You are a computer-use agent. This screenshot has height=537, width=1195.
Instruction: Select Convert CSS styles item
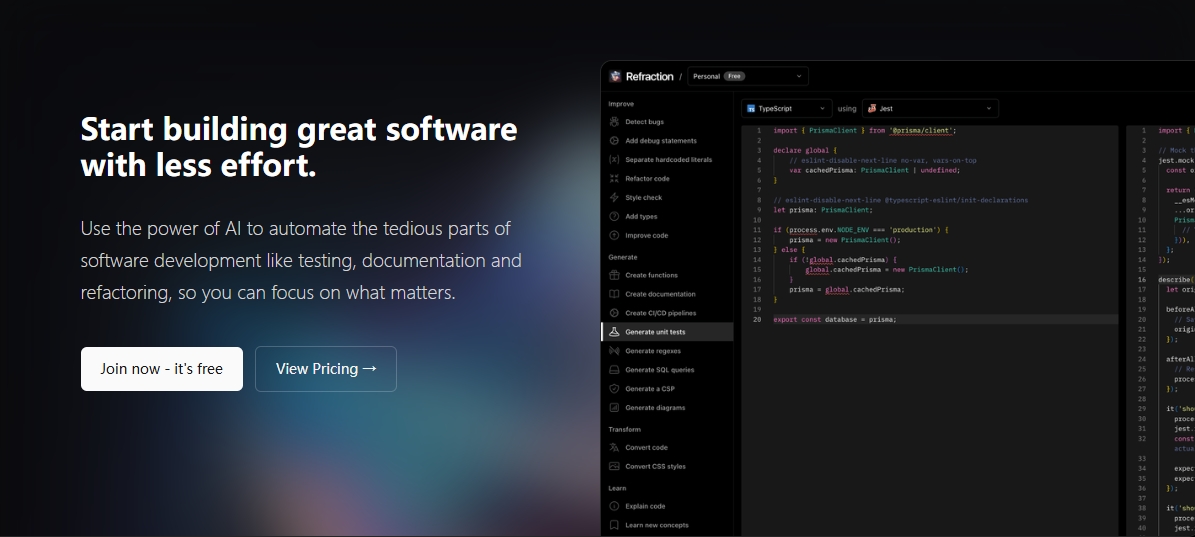[668, 466]
